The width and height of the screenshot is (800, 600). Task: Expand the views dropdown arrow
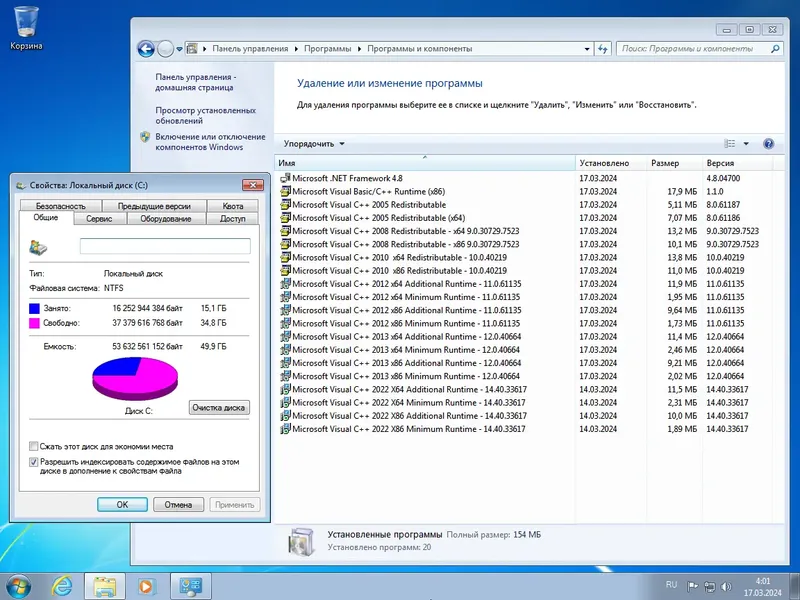(x=746, y=144)
